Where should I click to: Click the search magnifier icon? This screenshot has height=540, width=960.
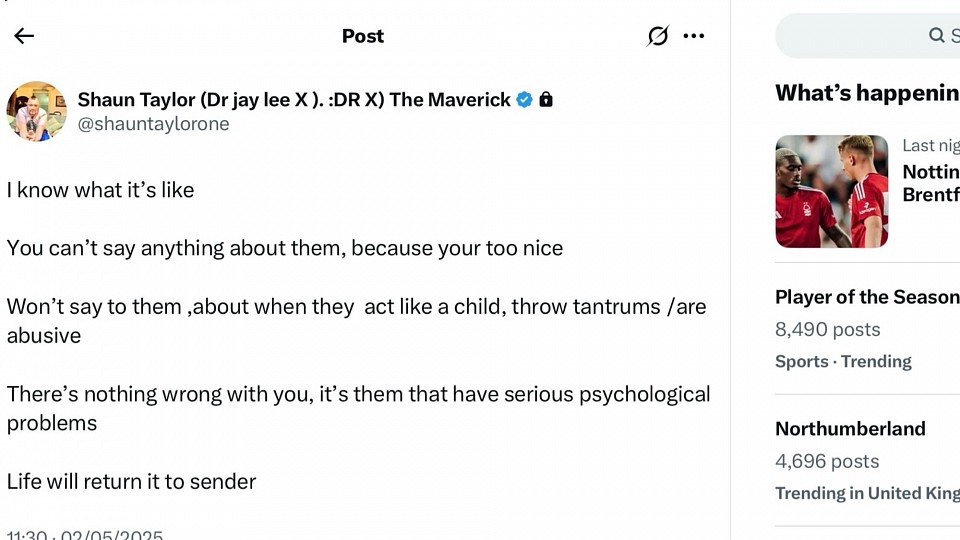[936, 36]
